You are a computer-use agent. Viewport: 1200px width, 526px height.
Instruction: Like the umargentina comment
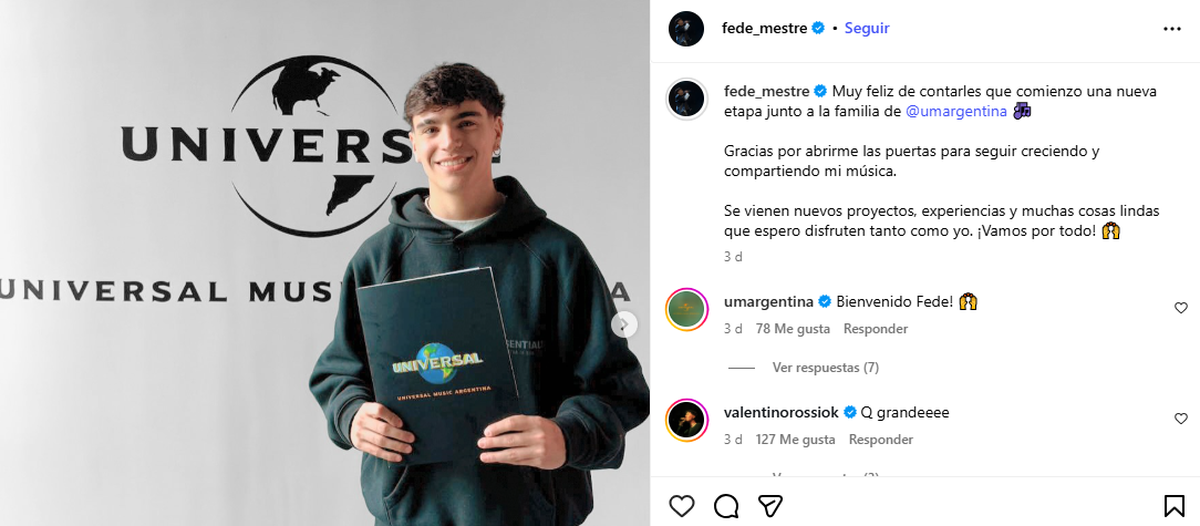(1181, 308)
